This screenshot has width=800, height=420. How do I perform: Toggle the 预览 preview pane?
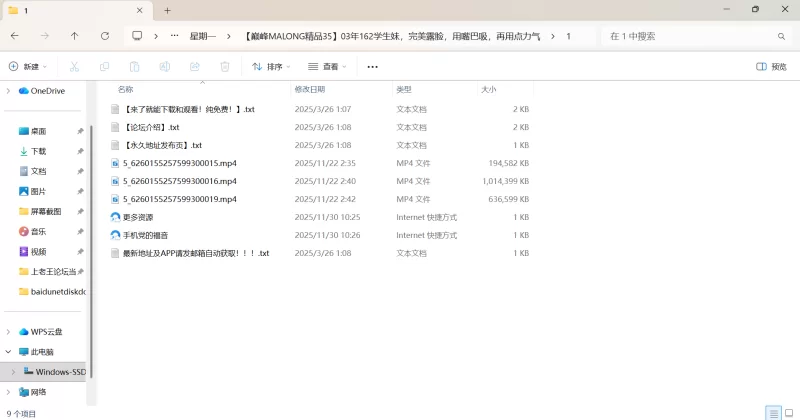pos(771,67)
